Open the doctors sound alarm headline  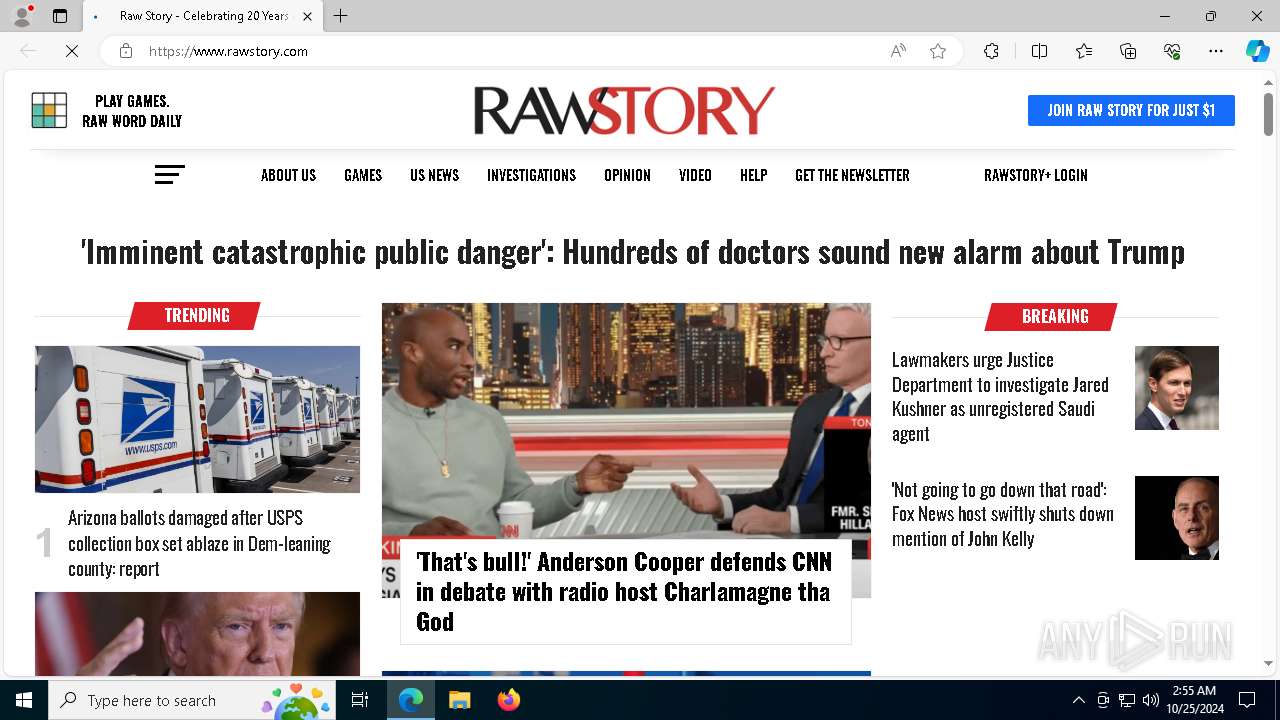633,252
